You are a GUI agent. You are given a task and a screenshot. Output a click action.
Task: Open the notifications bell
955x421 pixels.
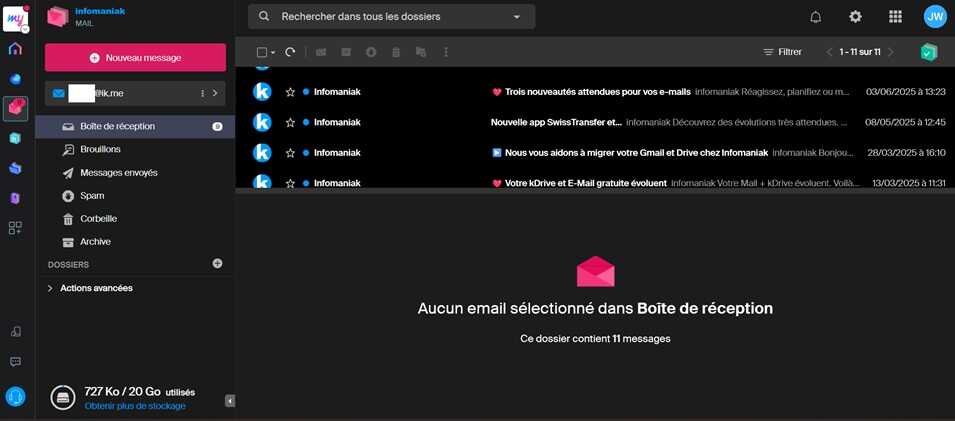pyautogui.click(x=816, y=16)
